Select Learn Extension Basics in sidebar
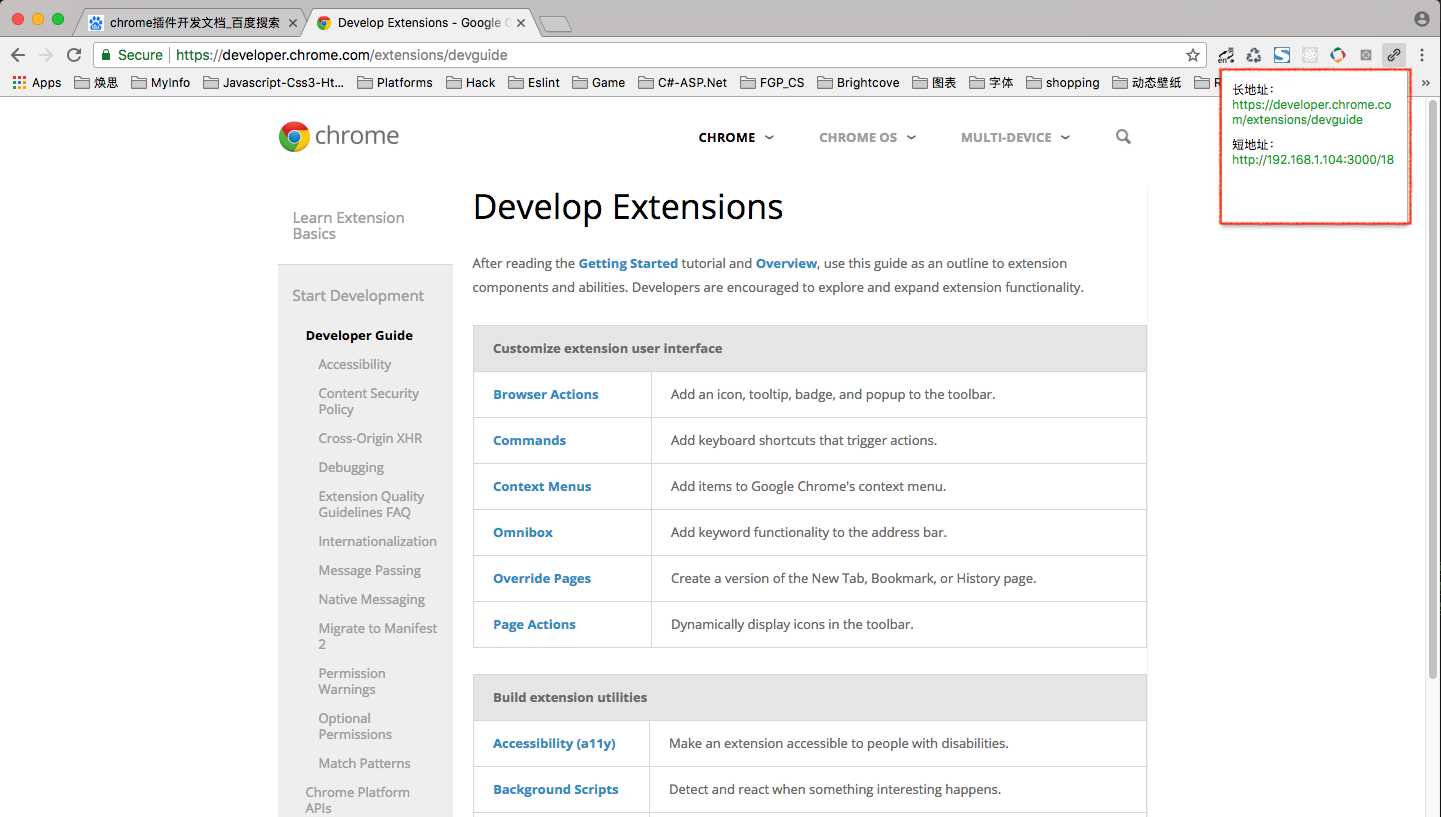This screenshot has width=1441, height=817. [348, 226]
